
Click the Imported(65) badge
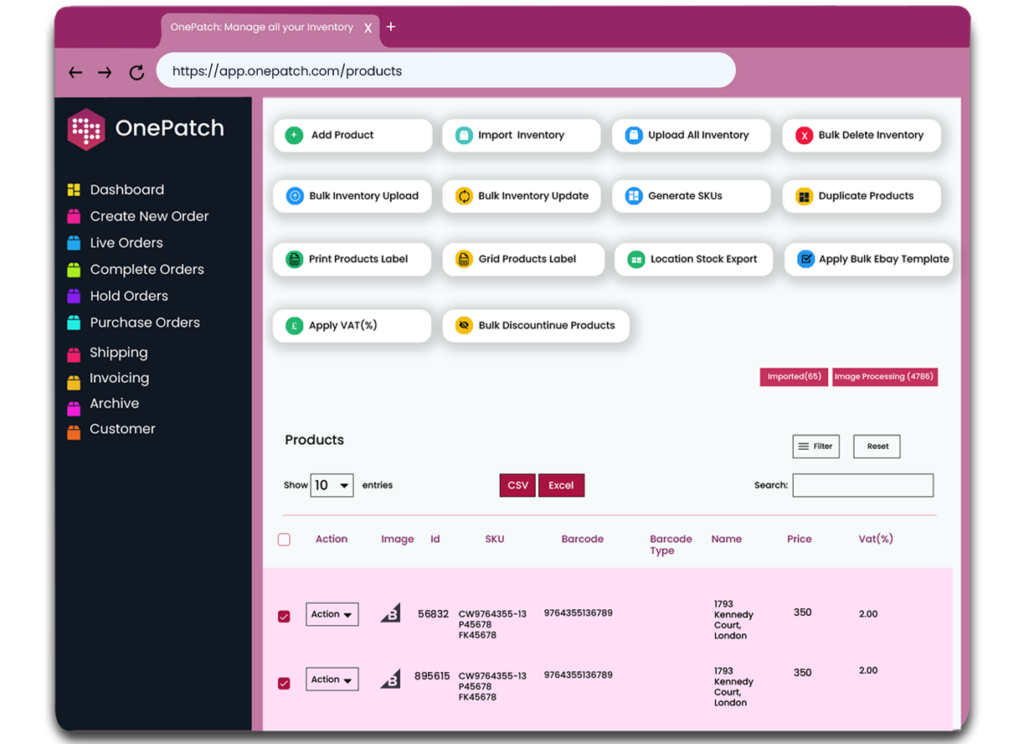[793, 376]
